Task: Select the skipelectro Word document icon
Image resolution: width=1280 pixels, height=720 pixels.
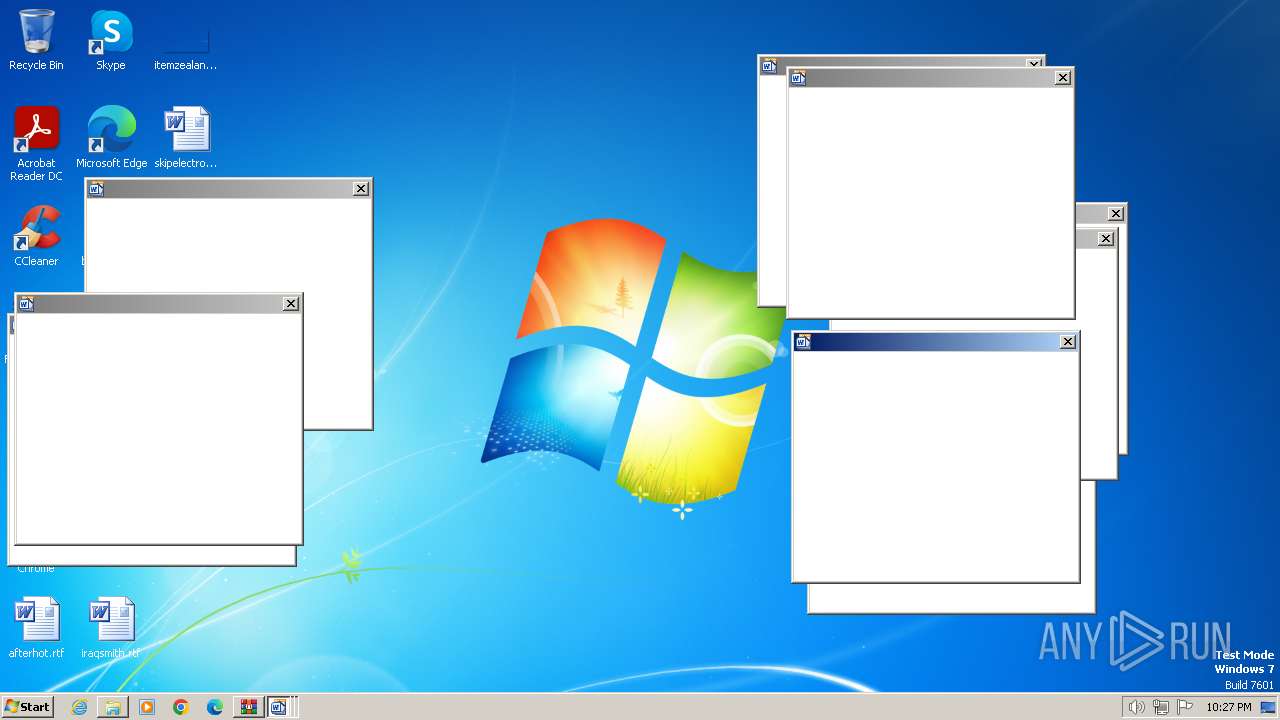Action: pos(186,137)
